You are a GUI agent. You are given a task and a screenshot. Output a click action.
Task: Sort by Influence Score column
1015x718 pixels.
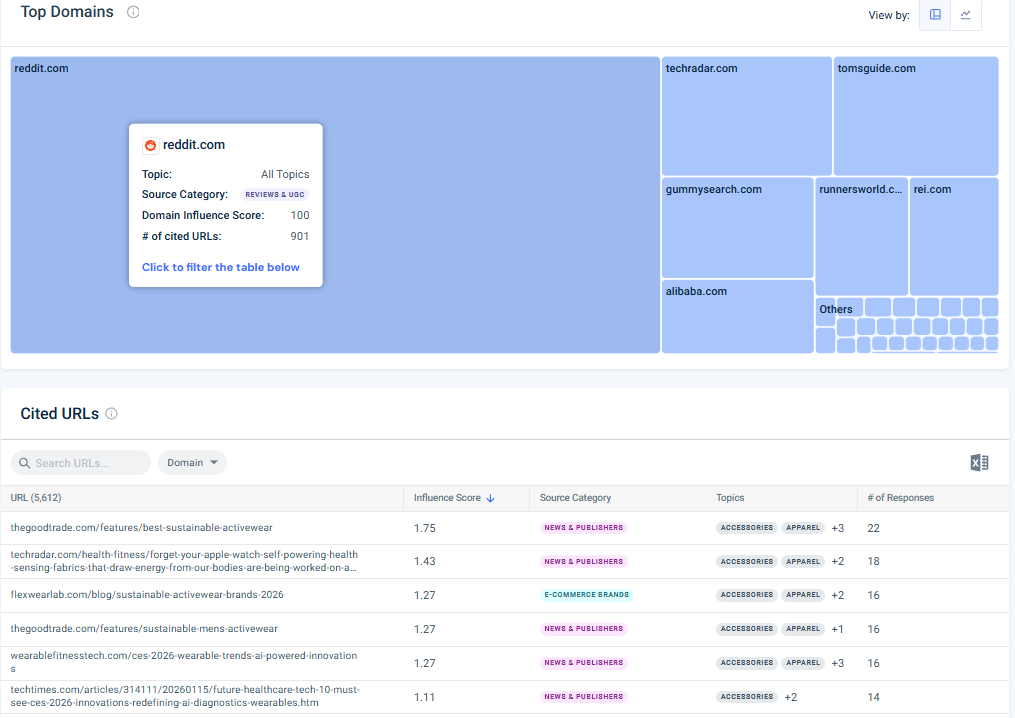point(454,498)
